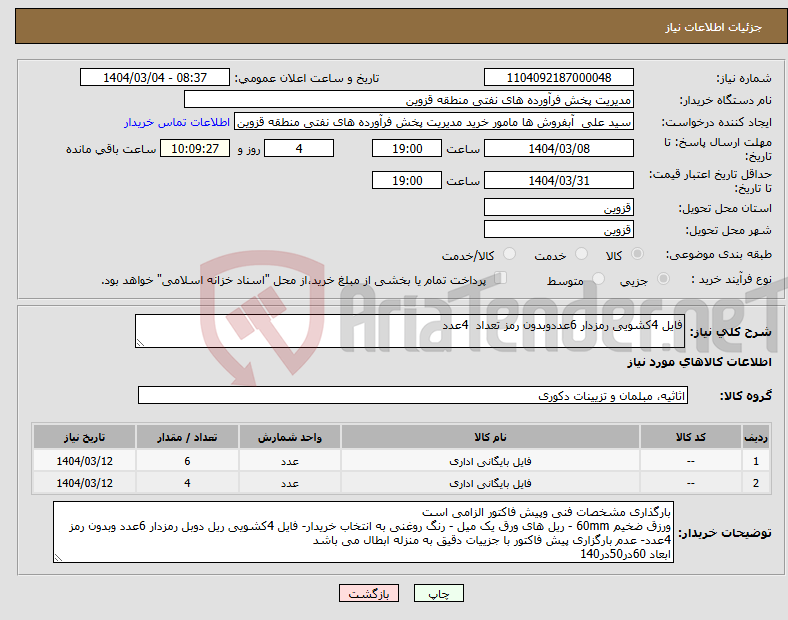Click the تاریخ نیاز column header

pos(84,437)
